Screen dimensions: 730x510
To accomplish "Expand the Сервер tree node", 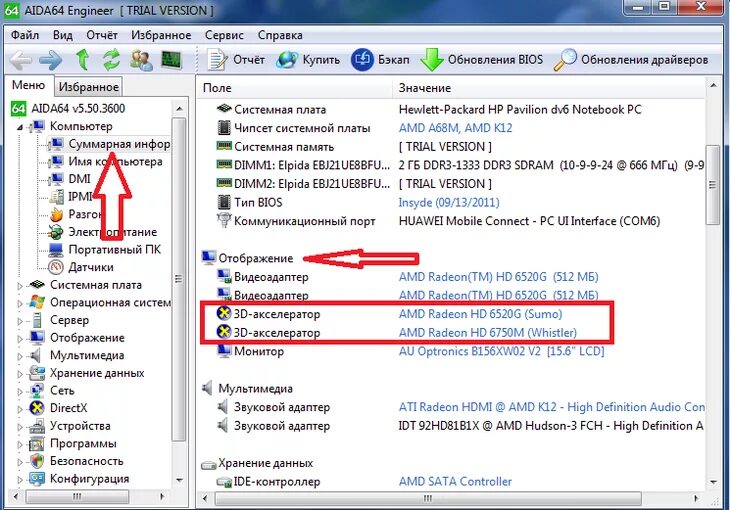I will point(20,321).
